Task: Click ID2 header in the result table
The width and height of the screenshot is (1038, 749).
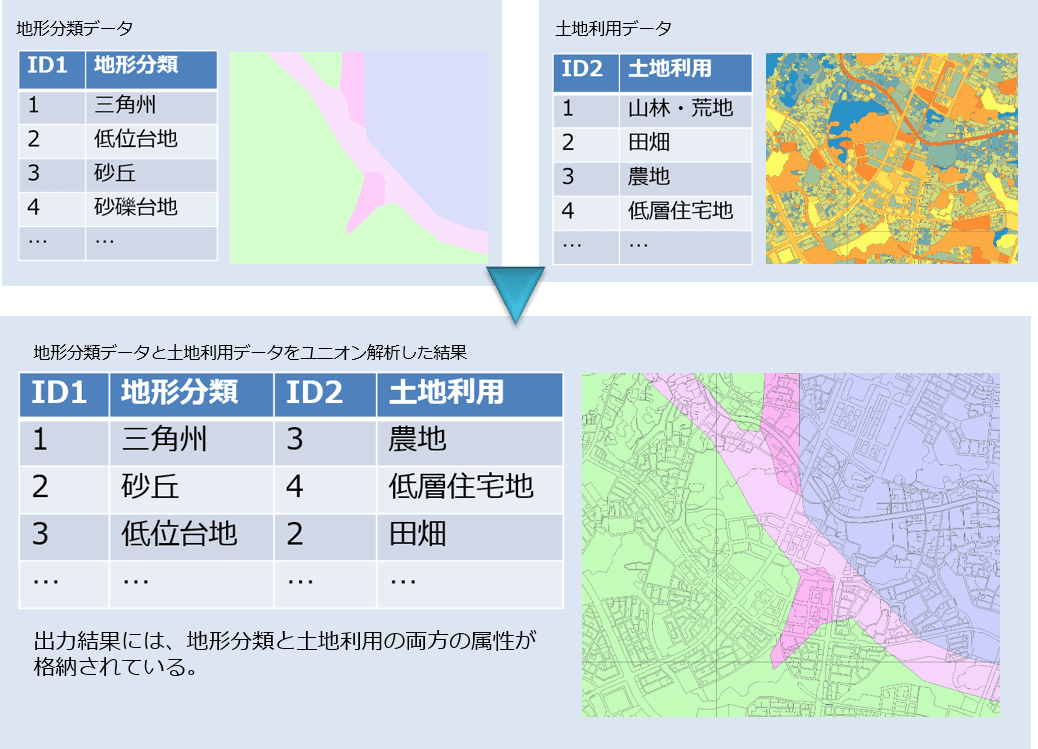Action: [315, 392]
